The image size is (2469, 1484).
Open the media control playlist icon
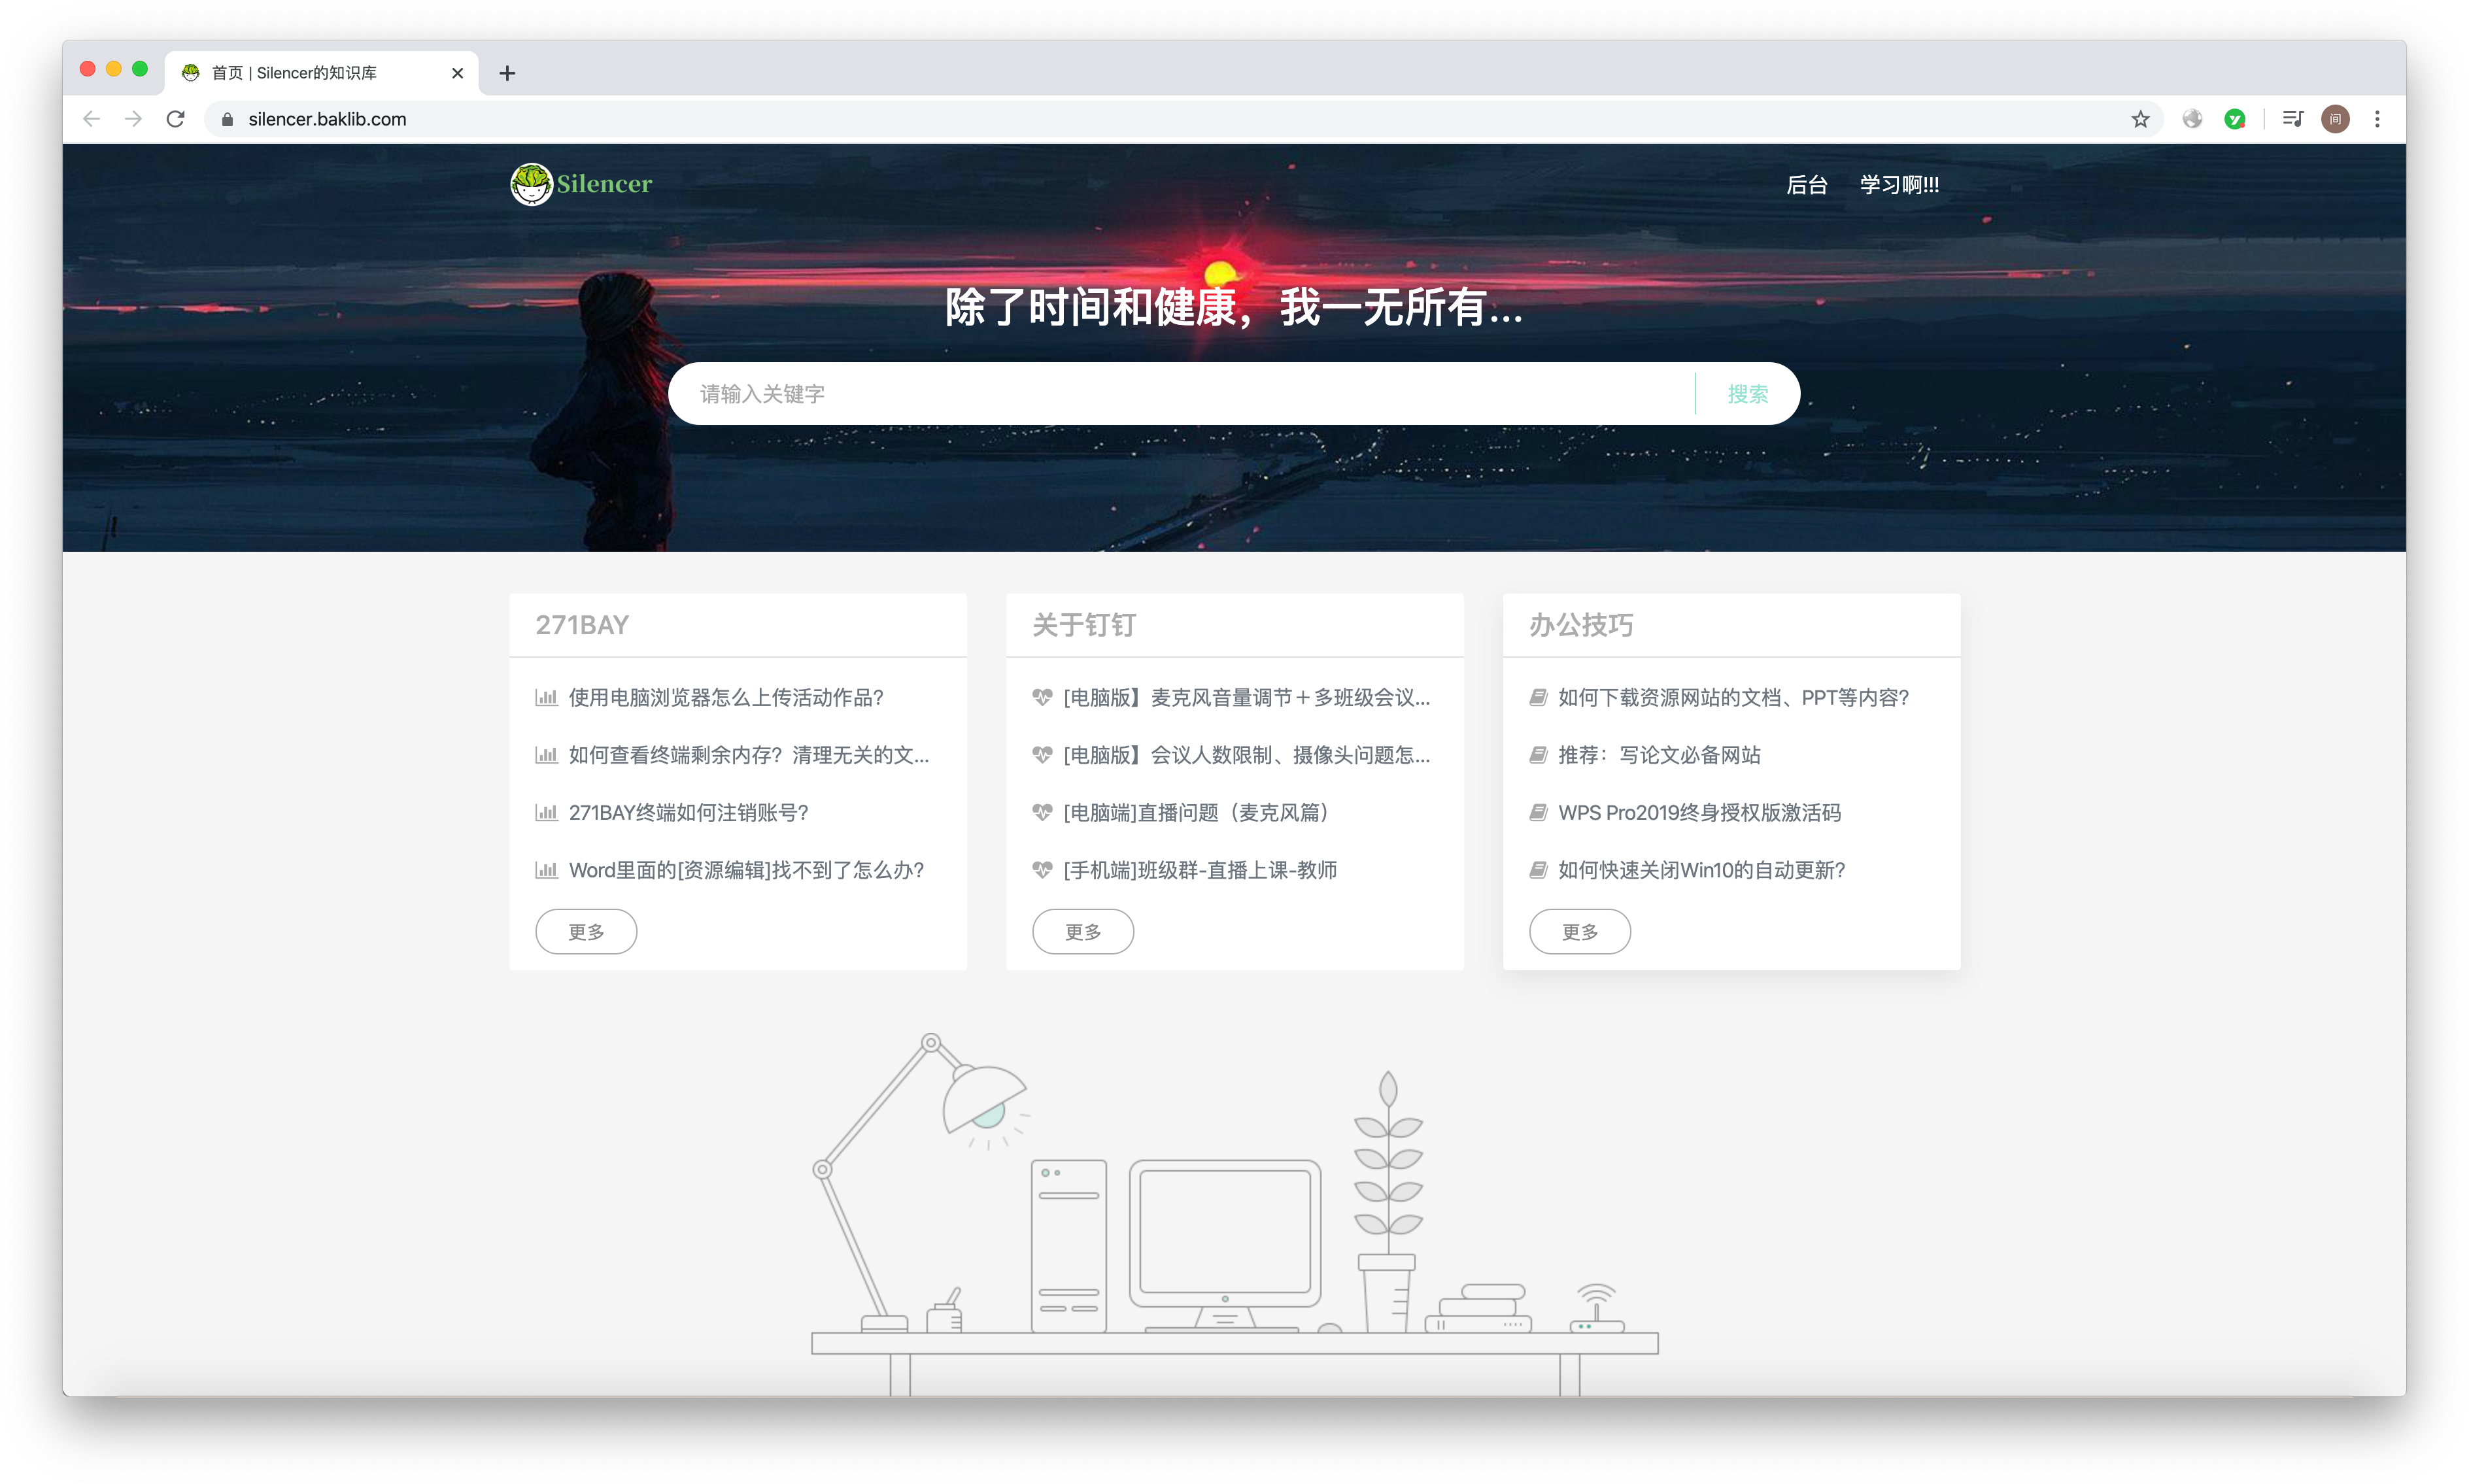click(x=2293, y=119)
